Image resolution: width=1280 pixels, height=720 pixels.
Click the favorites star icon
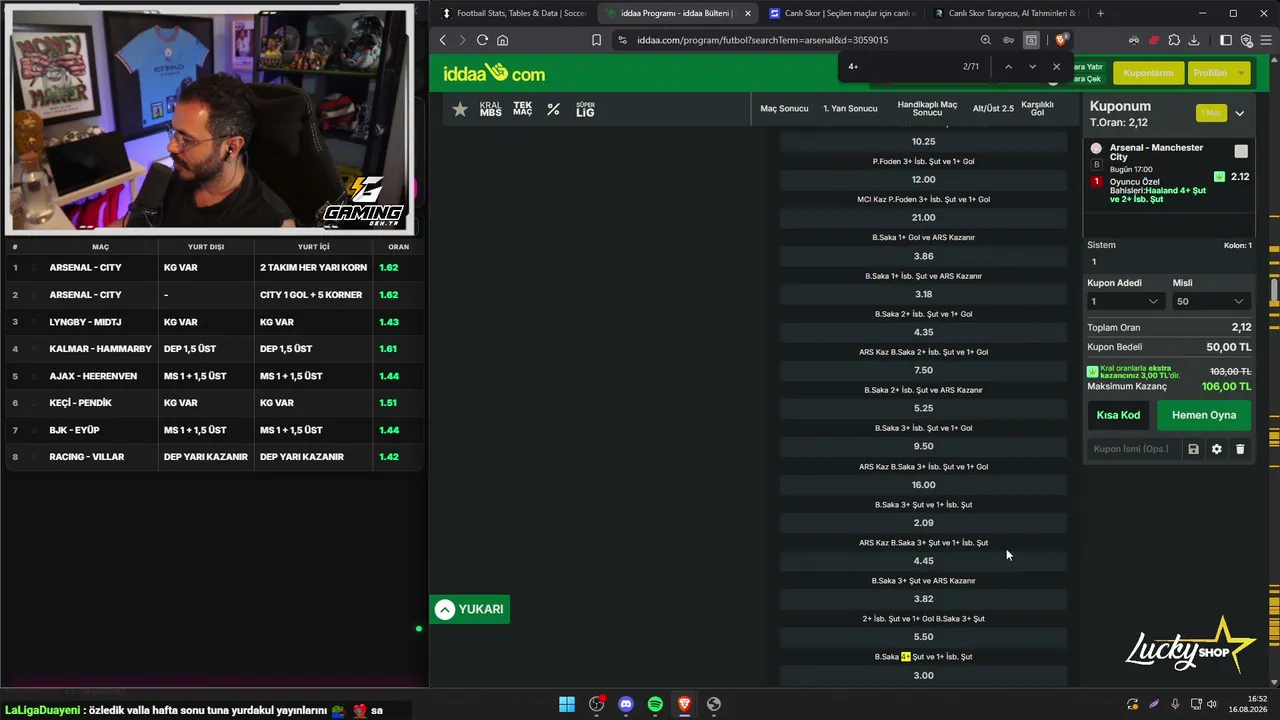coord(460,109)
